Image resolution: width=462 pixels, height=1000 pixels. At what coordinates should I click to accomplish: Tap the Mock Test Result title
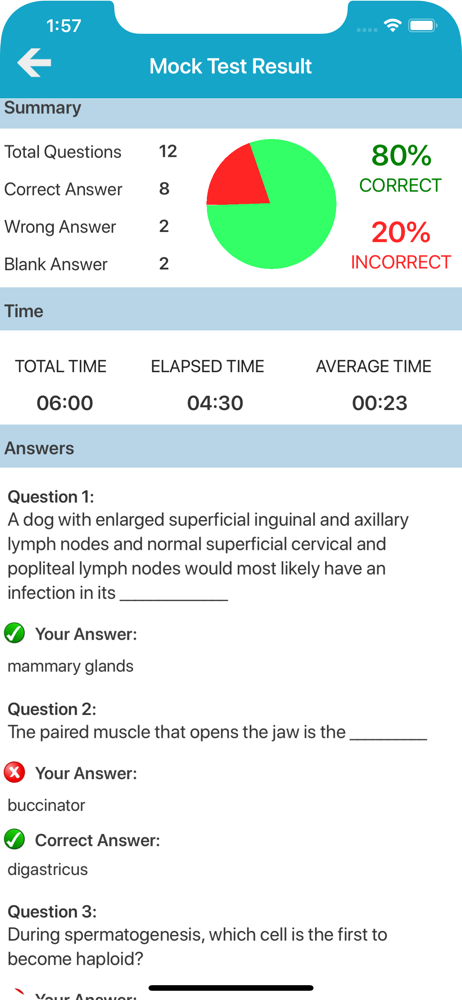pos(230,66)
